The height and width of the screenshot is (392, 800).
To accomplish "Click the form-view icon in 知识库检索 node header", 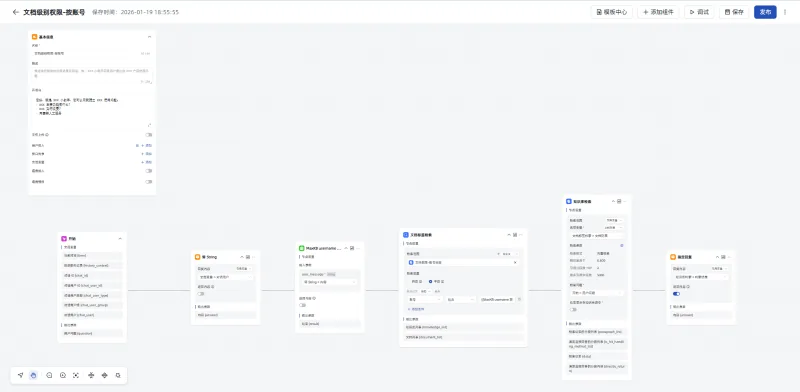I will tap(619, 202).
